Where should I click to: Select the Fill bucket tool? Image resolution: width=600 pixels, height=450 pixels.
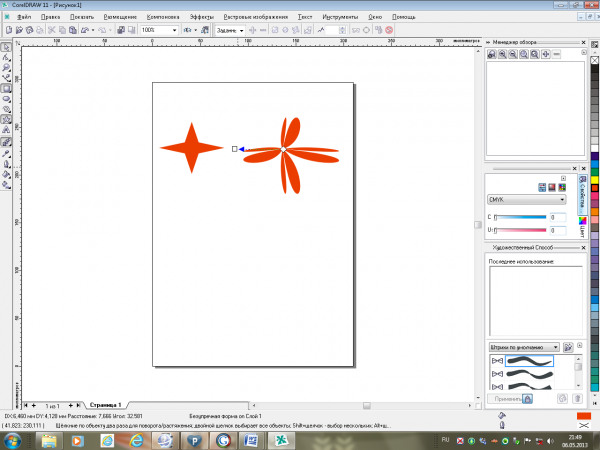tap(6, 174)
